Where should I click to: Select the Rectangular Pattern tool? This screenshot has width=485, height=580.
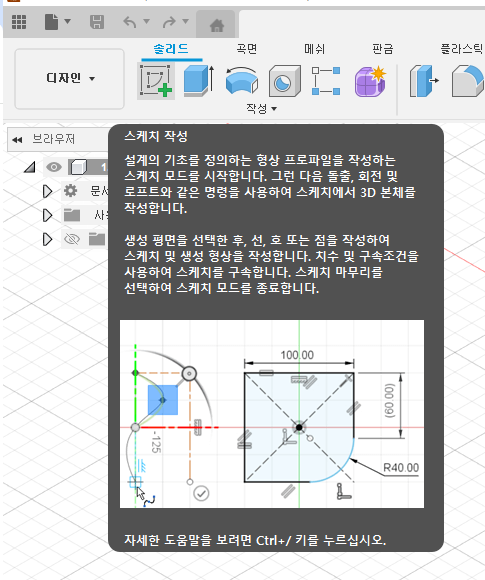click(326, 81)
